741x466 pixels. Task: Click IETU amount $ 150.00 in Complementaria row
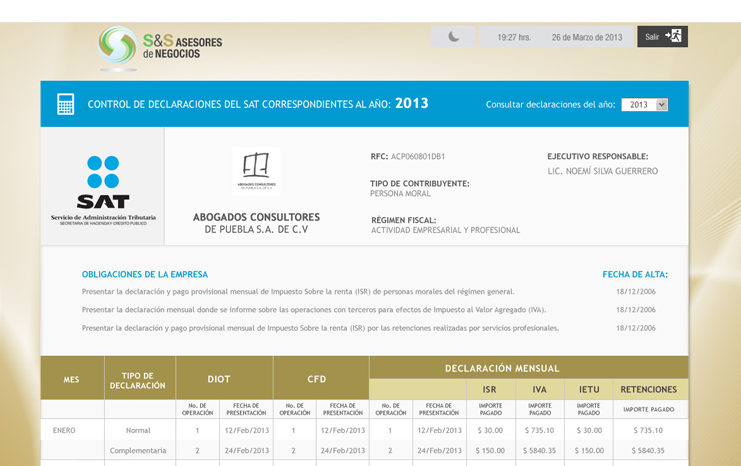589,451
